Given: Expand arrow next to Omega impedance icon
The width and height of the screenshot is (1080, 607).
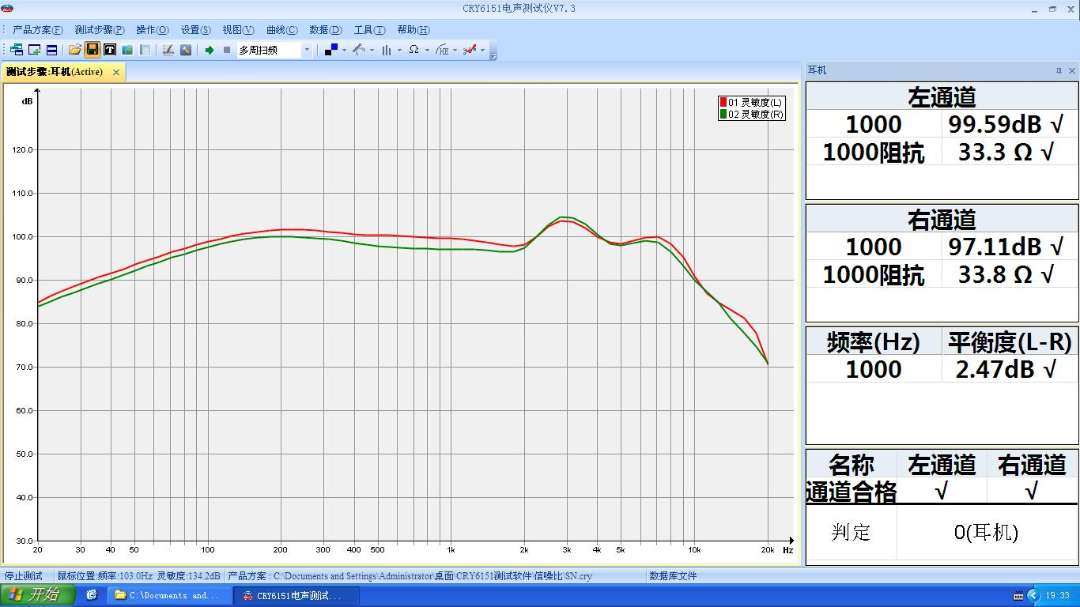Looking at the screenshot, I should [x=427, y=50].
